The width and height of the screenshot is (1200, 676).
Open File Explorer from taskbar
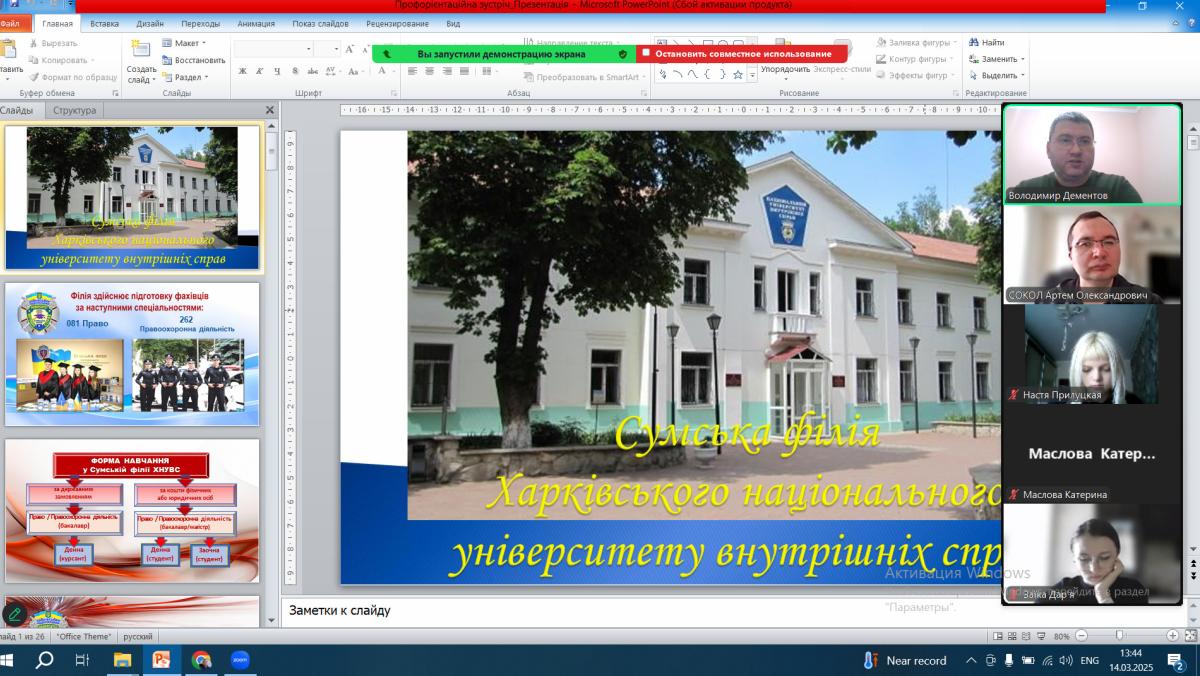[122, 660]
